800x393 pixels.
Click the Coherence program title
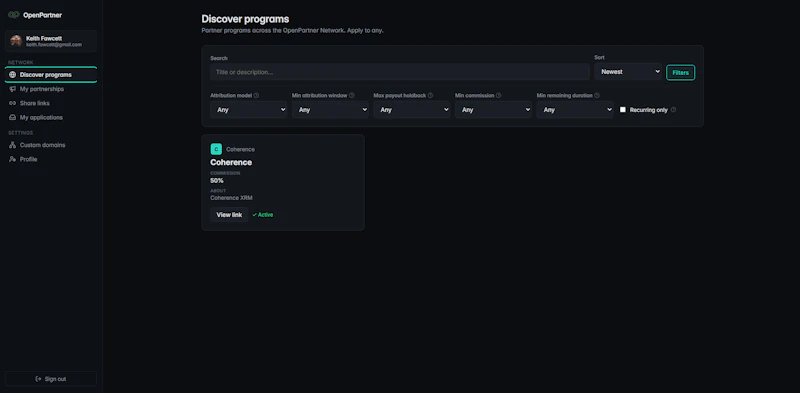point(231,162)
